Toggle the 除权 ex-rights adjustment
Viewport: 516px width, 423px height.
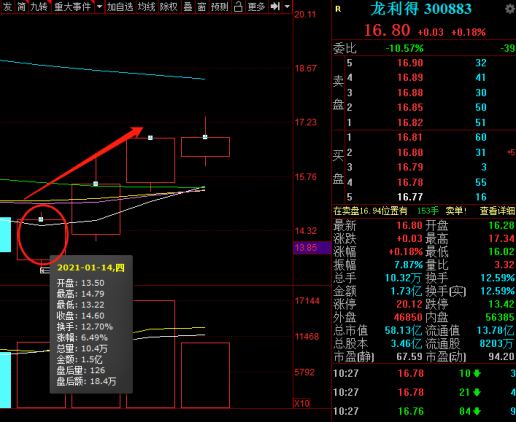click(x=168, y=6)
